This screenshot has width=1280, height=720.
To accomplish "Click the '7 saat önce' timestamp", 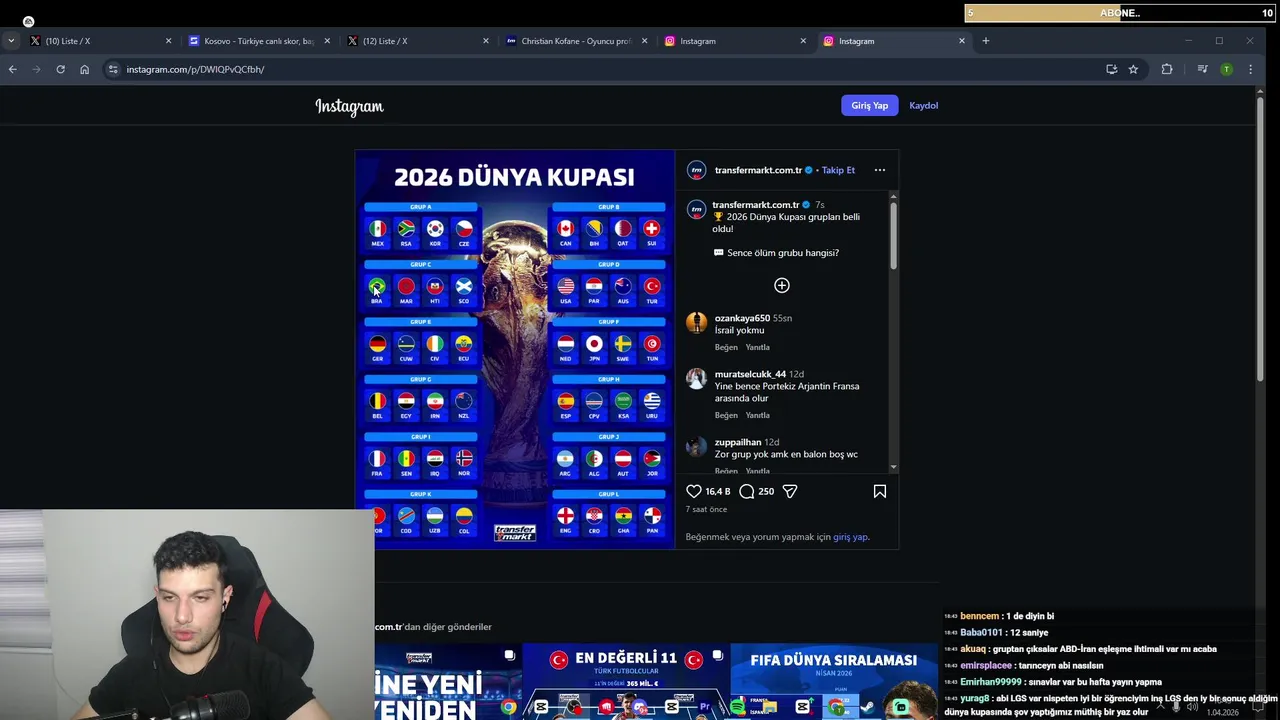I will [x=706, y=509].
